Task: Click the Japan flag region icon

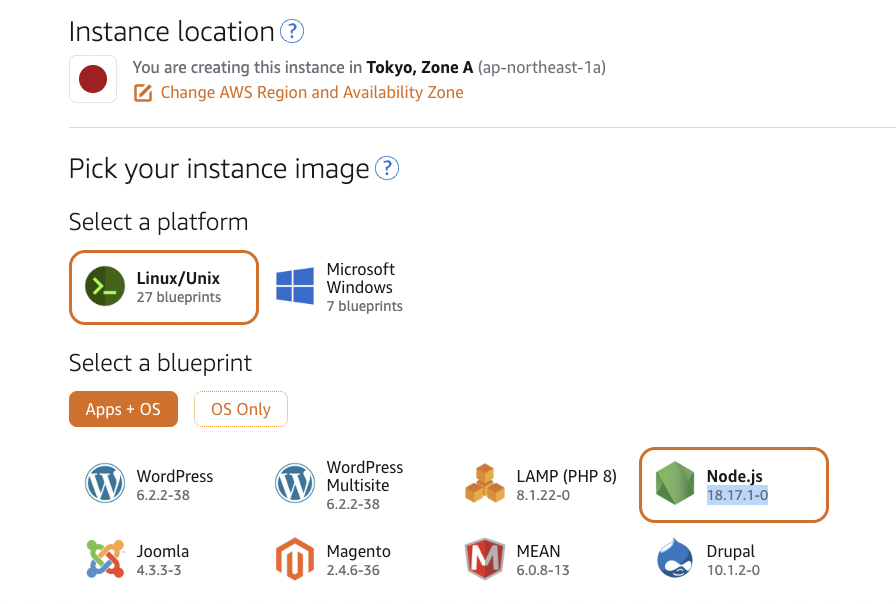Action: tap(93, 79)
